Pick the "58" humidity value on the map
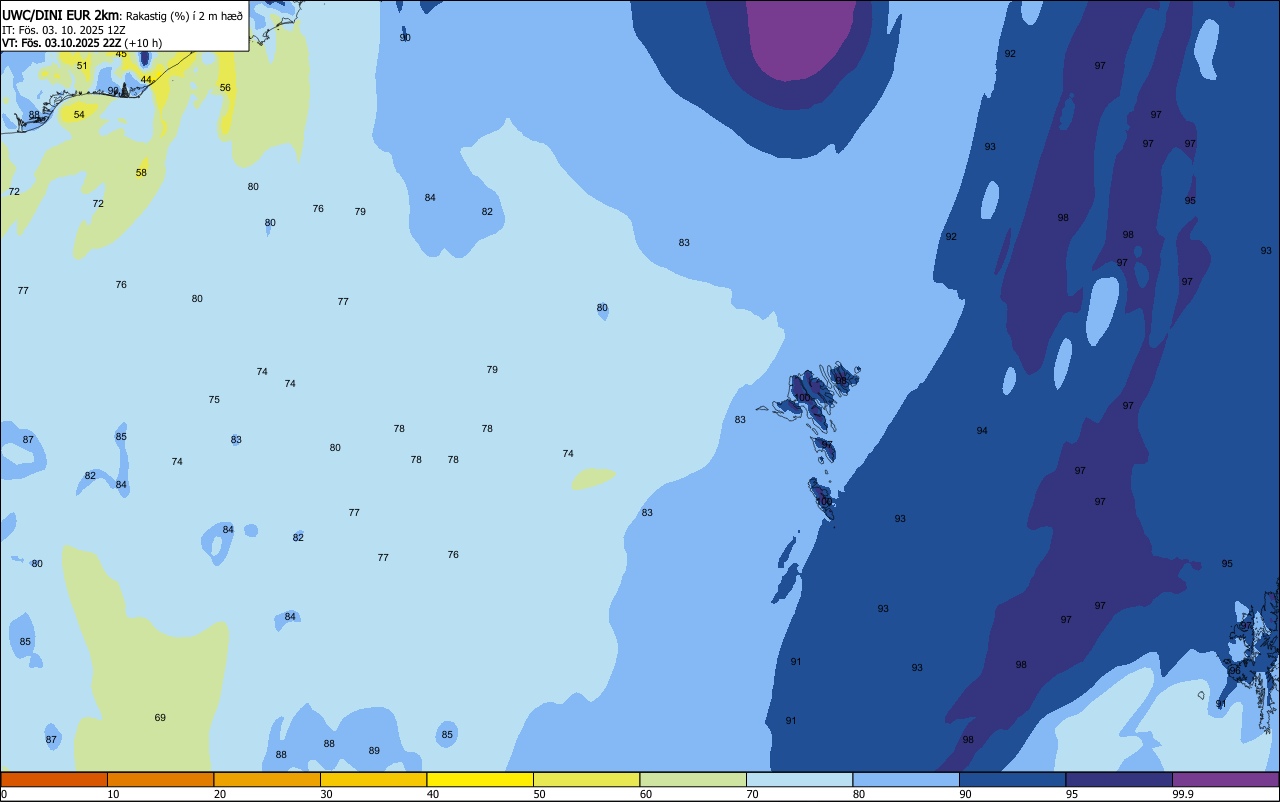Viewport: 1280px width, 802px height. click(x=141, y=173)
